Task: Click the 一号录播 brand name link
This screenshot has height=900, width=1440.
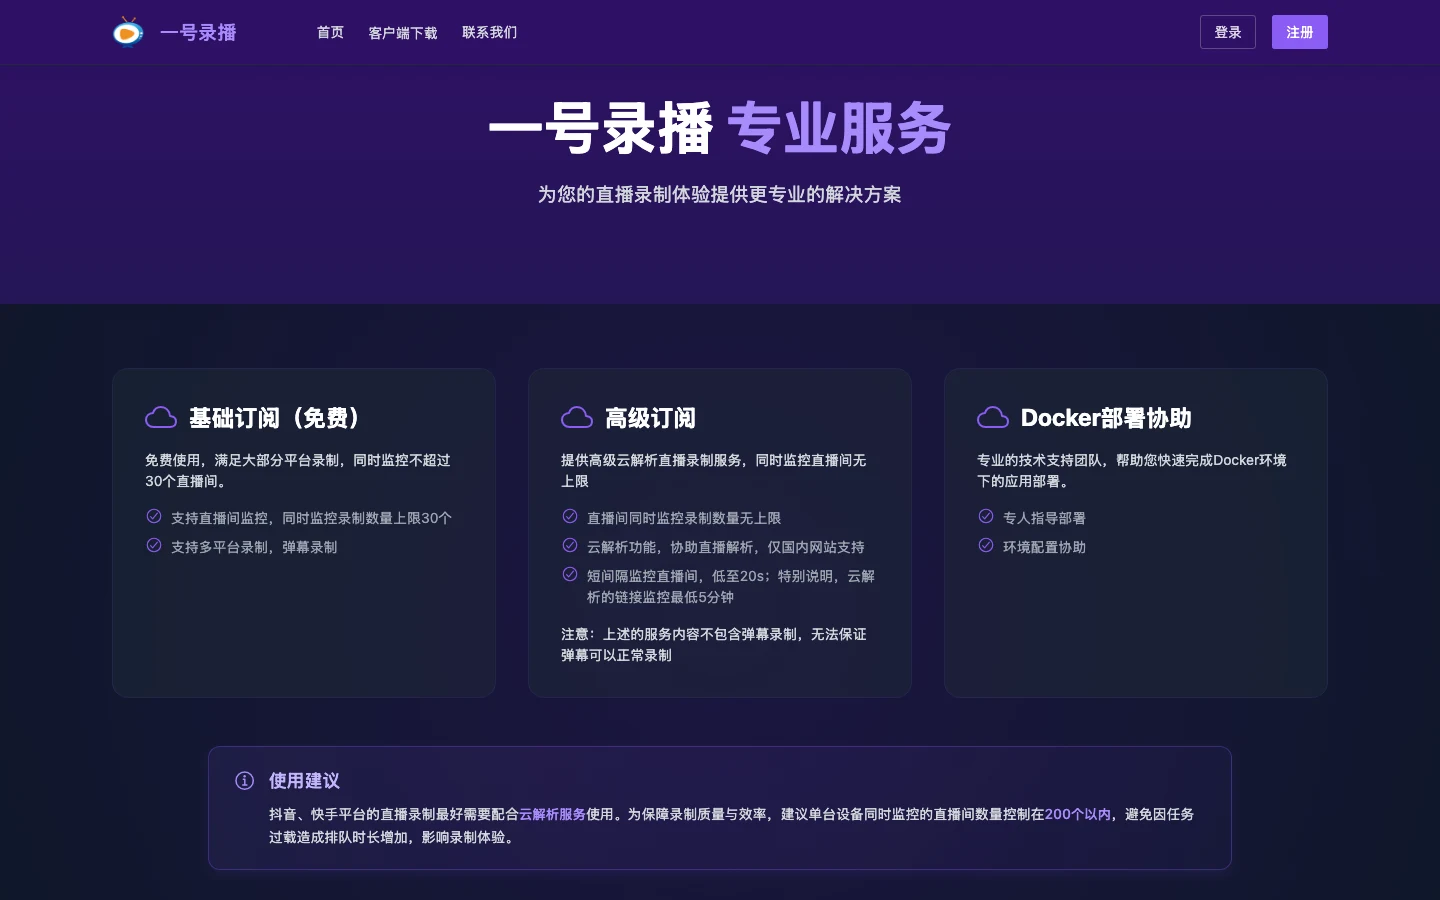Action: (198, 32)
